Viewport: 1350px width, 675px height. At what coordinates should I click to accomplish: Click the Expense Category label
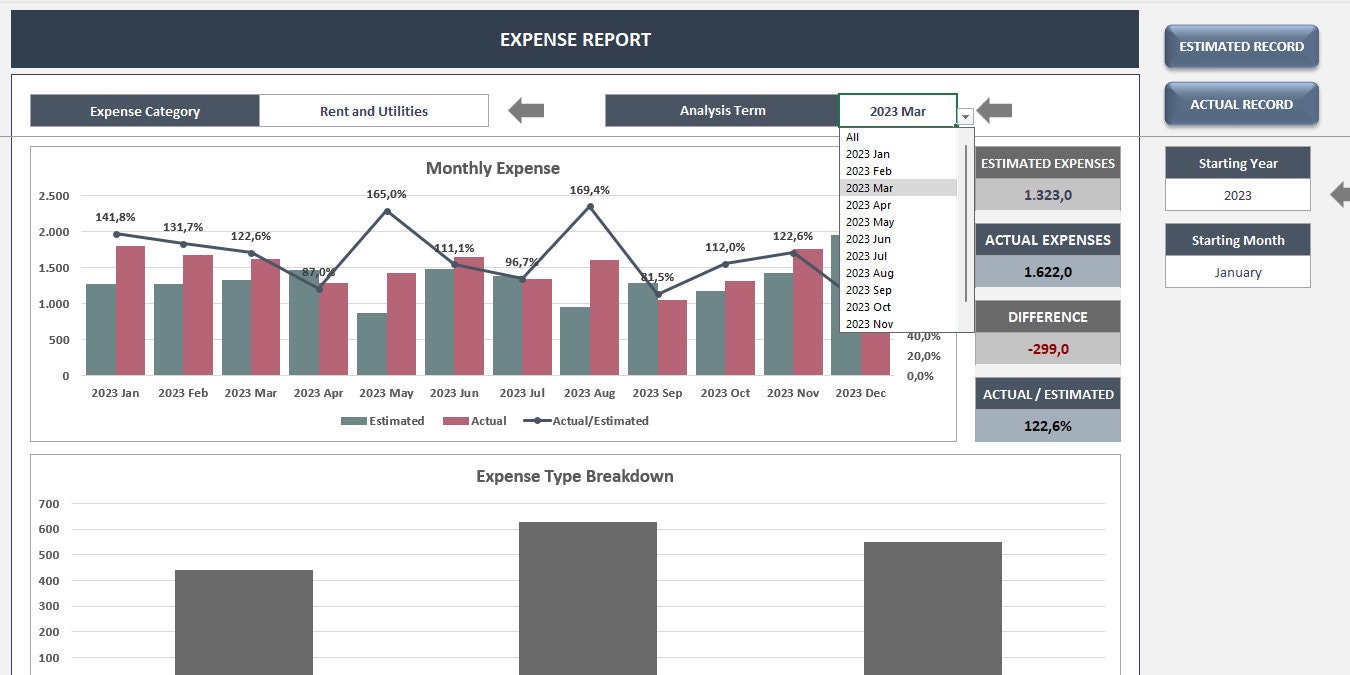click(145, 111)
